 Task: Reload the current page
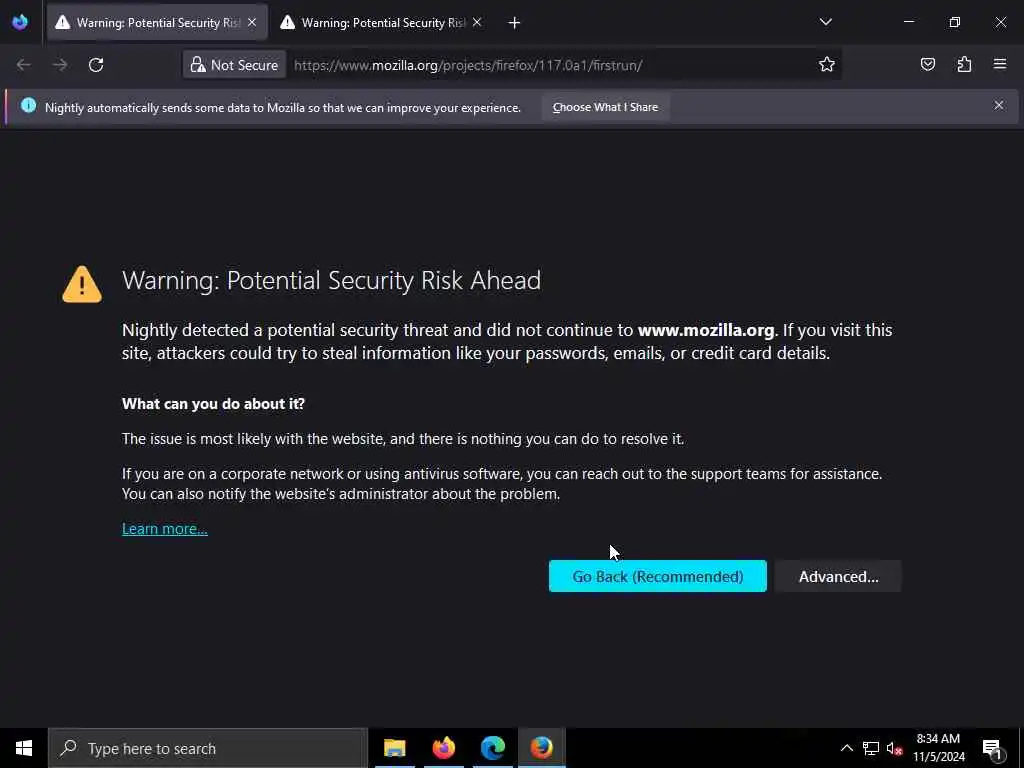(x=96, y=65)
